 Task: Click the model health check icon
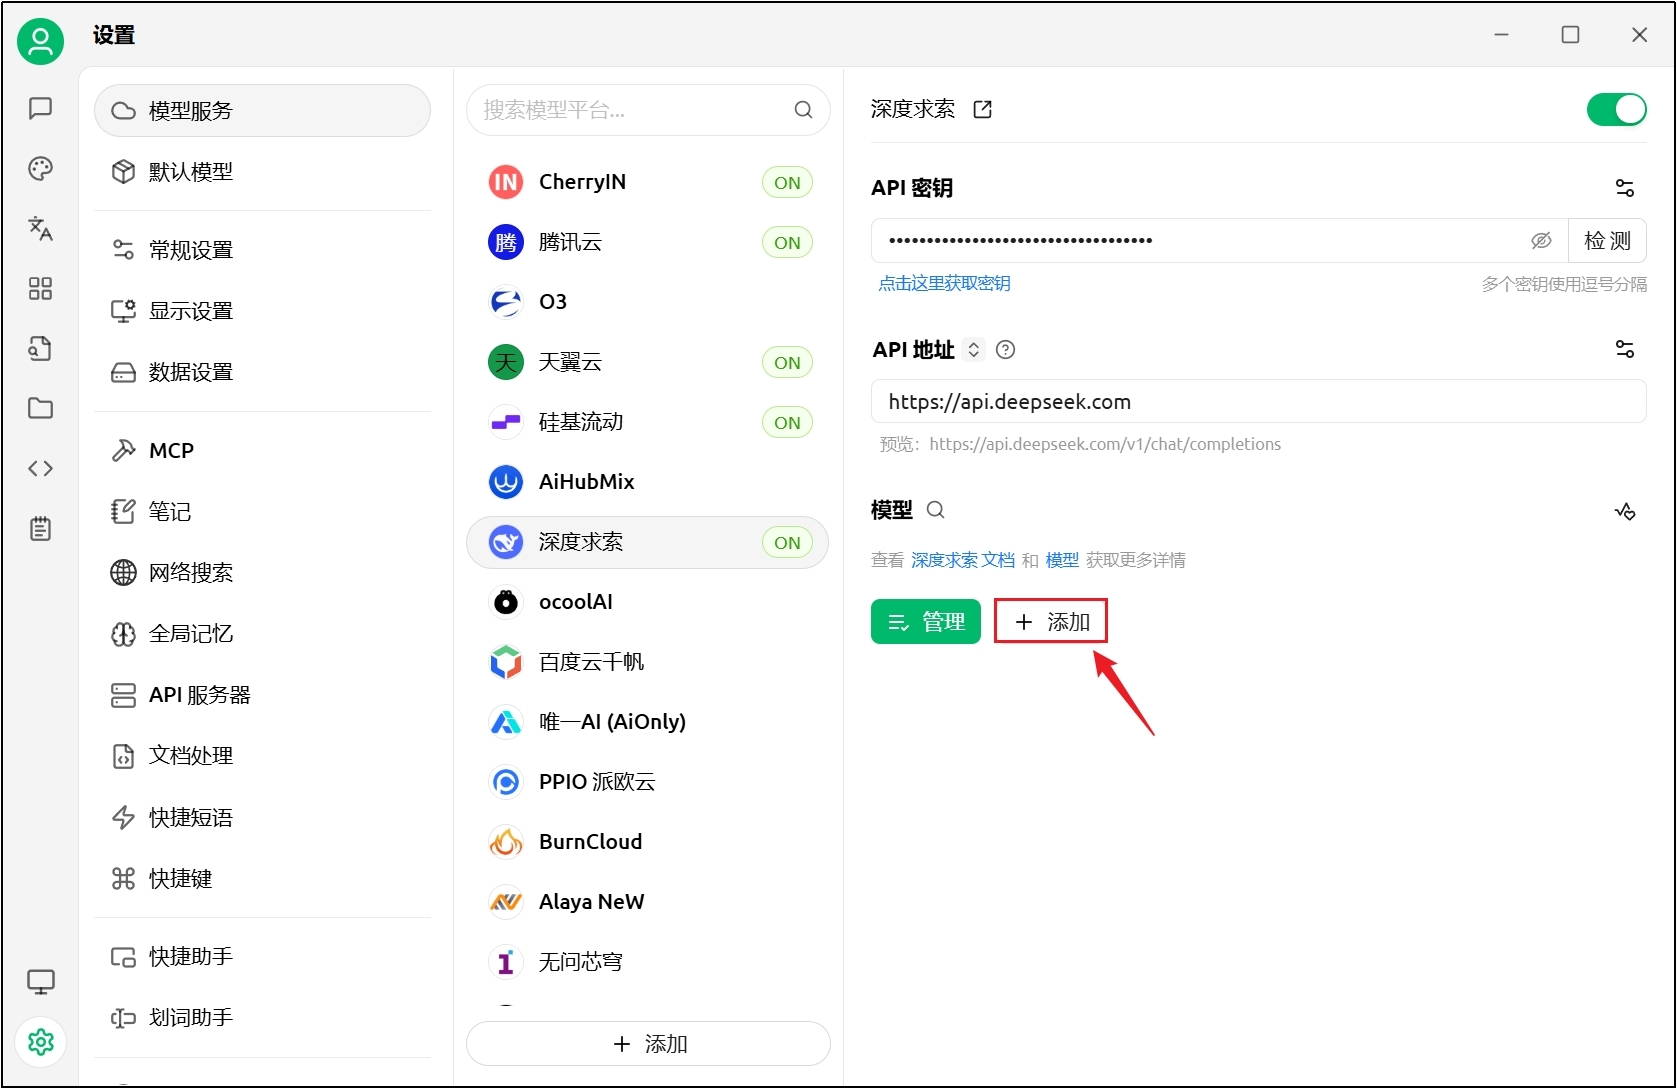(1625, 511)
